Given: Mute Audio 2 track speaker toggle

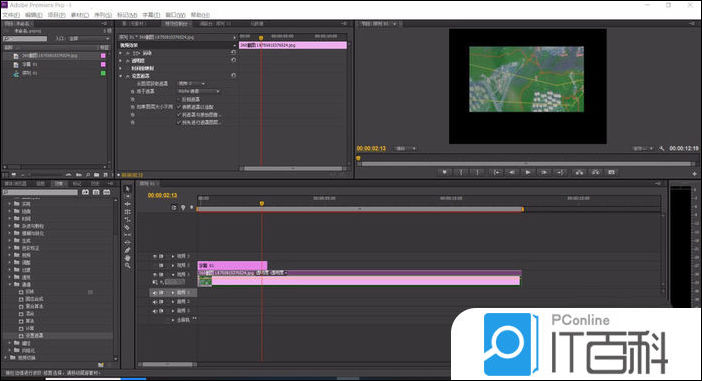Looking at the screenshot, I should tap(155, 301).
